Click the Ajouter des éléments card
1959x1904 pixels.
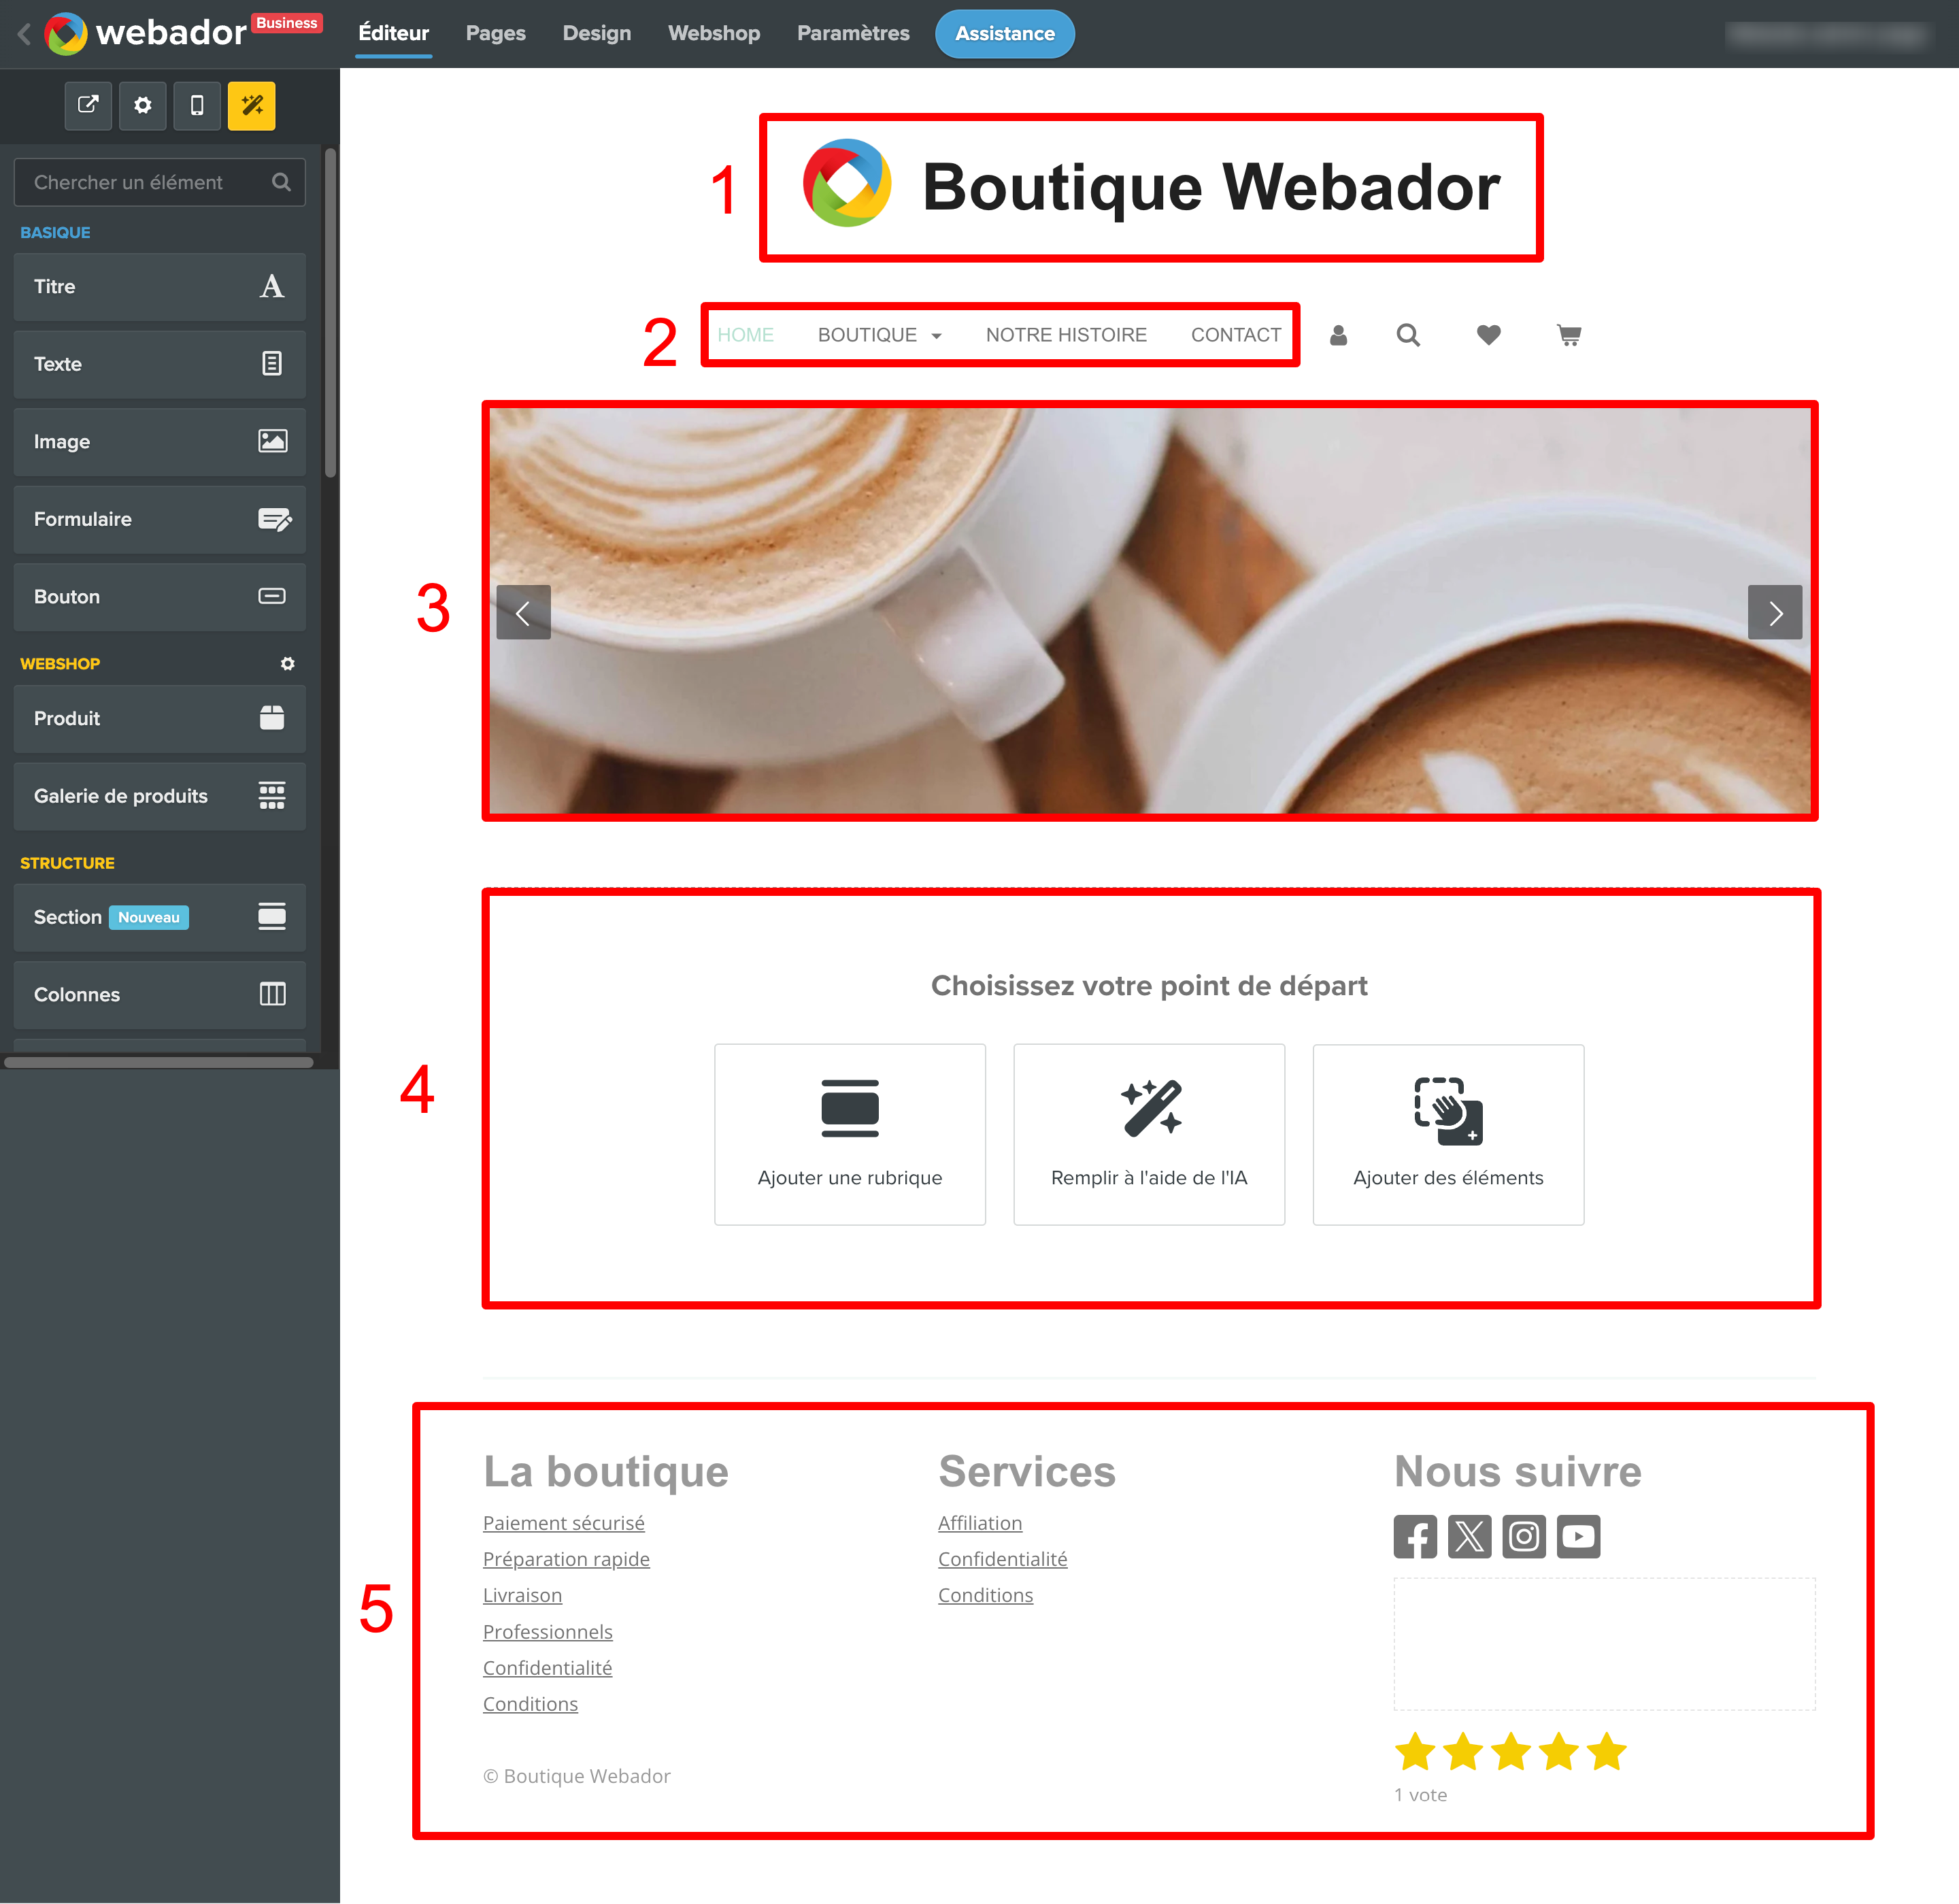coord(1448,1134)
